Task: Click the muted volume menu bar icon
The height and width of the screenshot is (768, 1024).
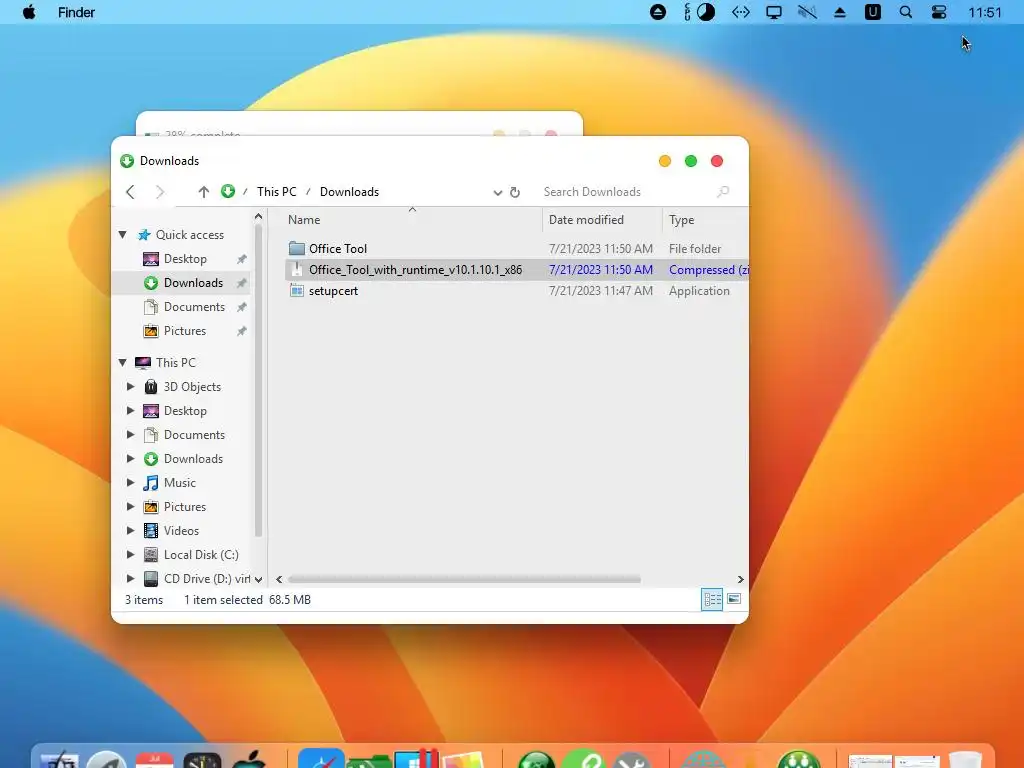Action: pos(807,12)
